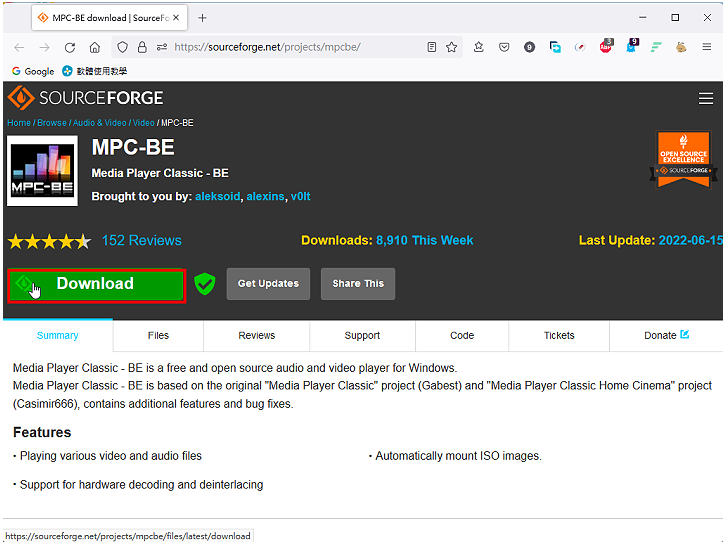This screenshot has width=726, height=544.
Task: Click the Get Updates button
Action: [x=268, y=284]
